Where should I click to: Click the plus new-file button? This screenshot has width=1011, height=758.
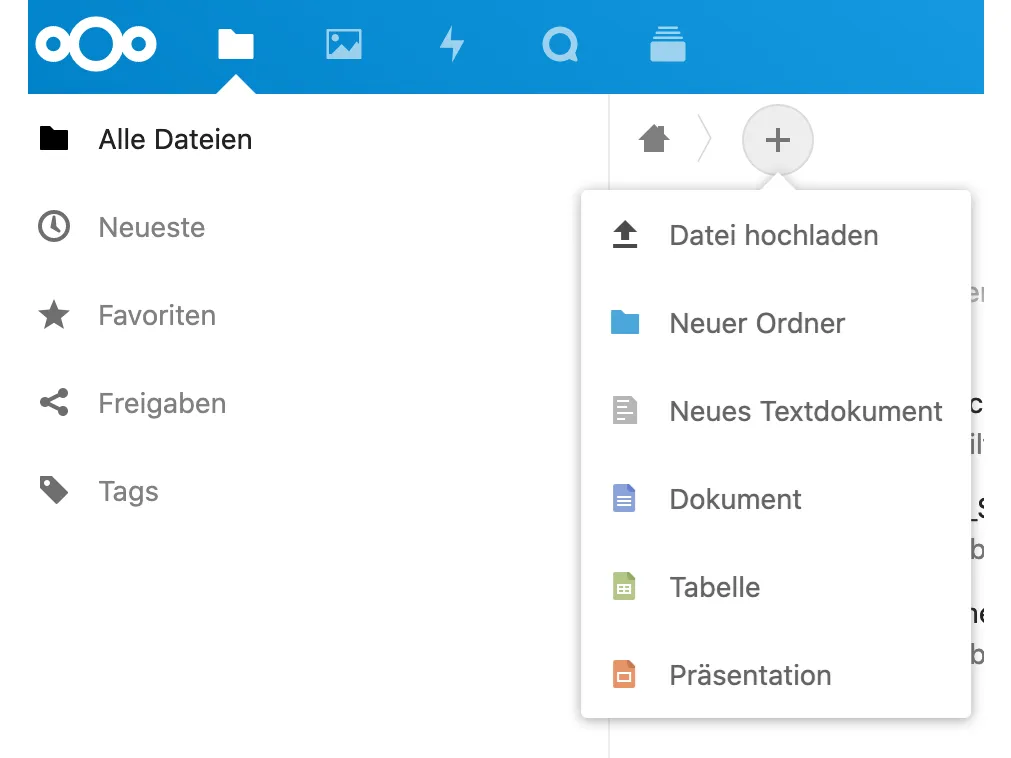778,140
